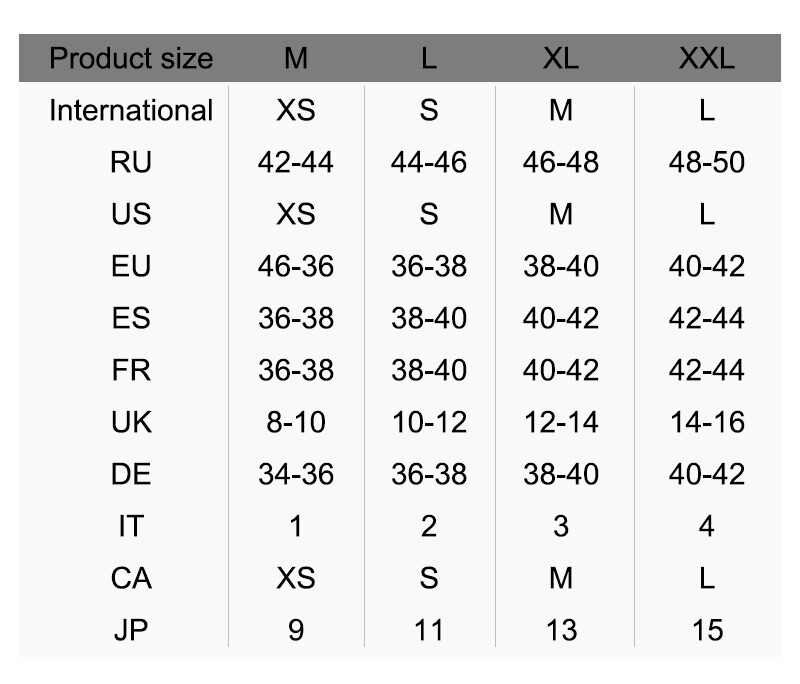Click the RU size 42-44 cell
800x684 pixels.
296,162
